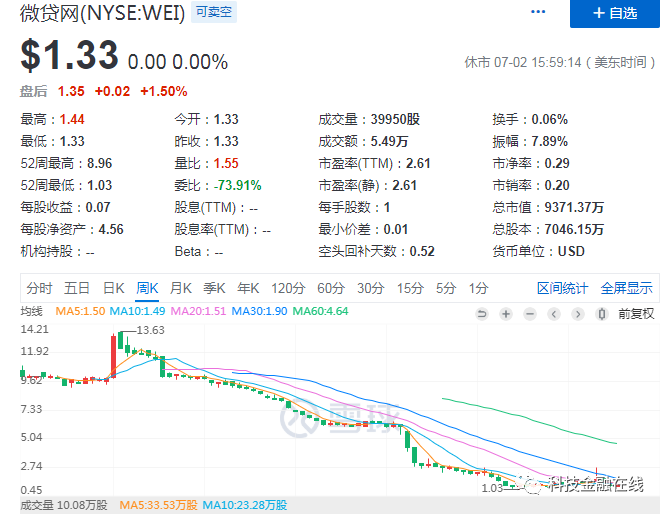Click the 成交量 value 39950股
The height and width of the screenshot is (514, 665).
[x=395, y=120]
